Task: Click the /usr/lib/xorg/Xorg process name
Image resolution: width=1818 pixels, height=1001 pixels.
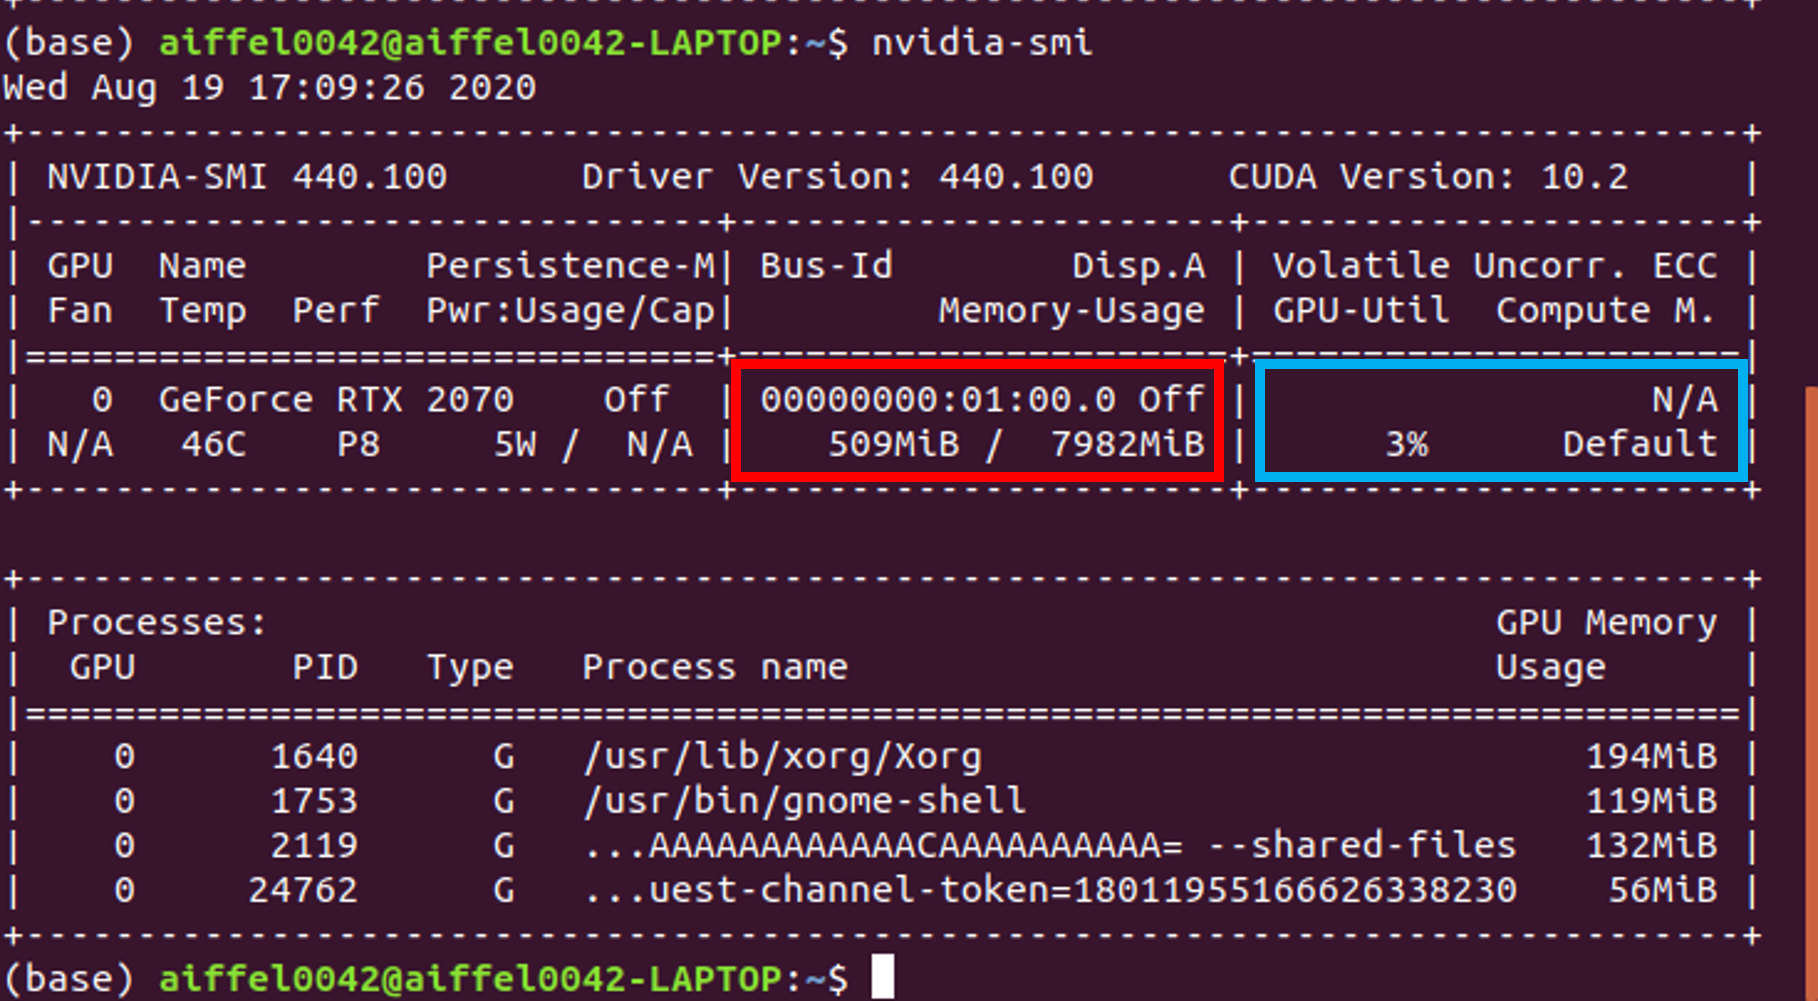Action: pos(782,756)
